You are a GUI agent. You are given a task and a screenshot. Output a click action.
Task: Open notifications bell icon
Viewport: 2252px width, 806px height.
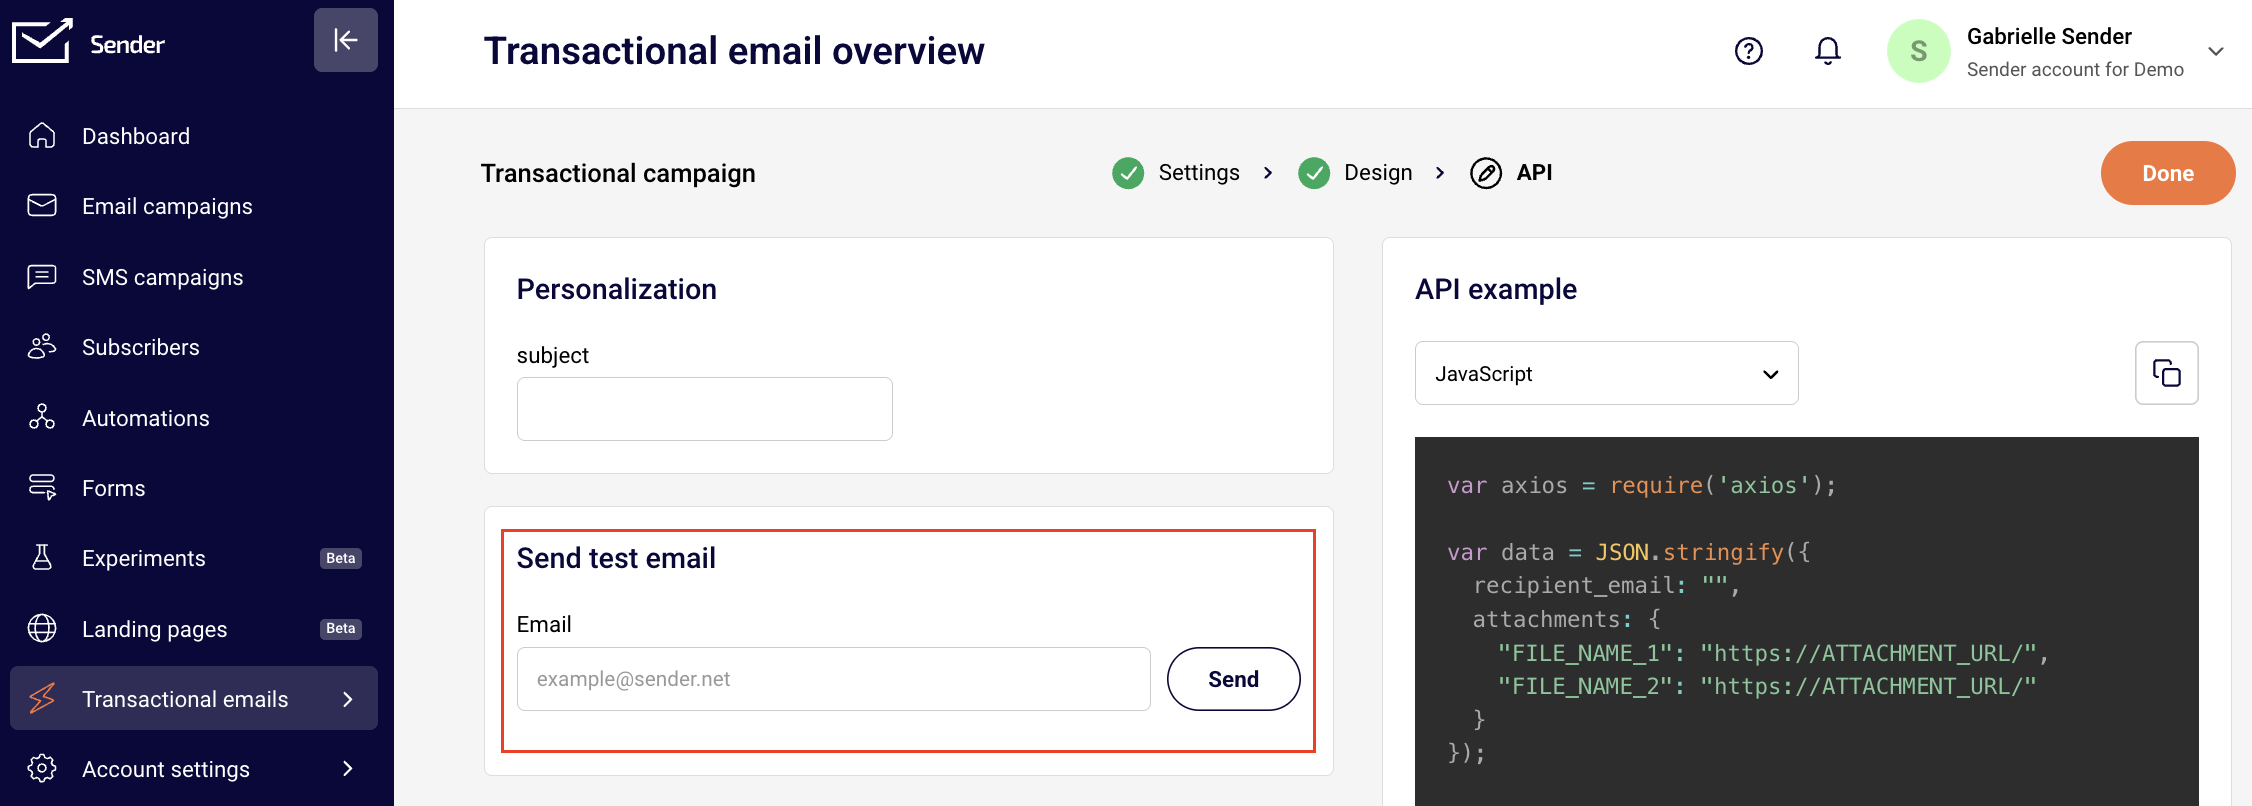click(x=1827, y=51)
